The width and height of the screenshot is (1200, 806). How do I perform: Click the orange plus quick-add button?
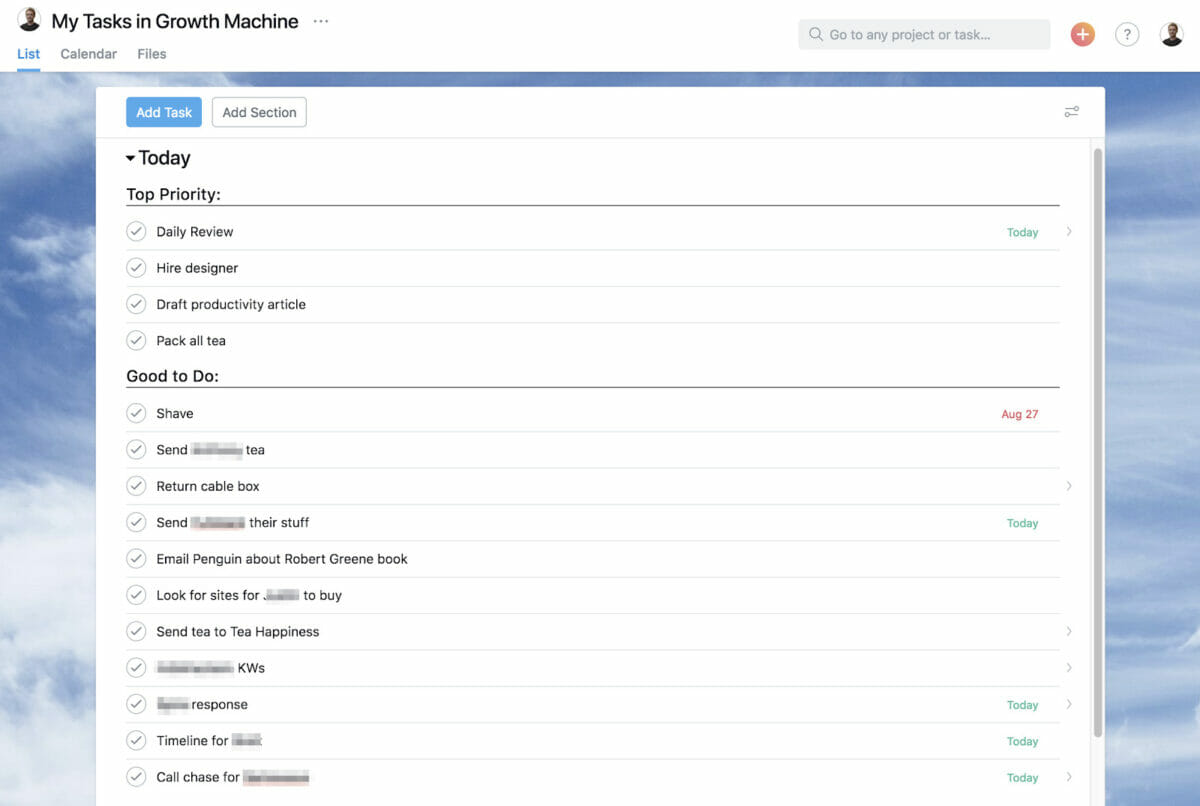click(x=1082, y=34)
